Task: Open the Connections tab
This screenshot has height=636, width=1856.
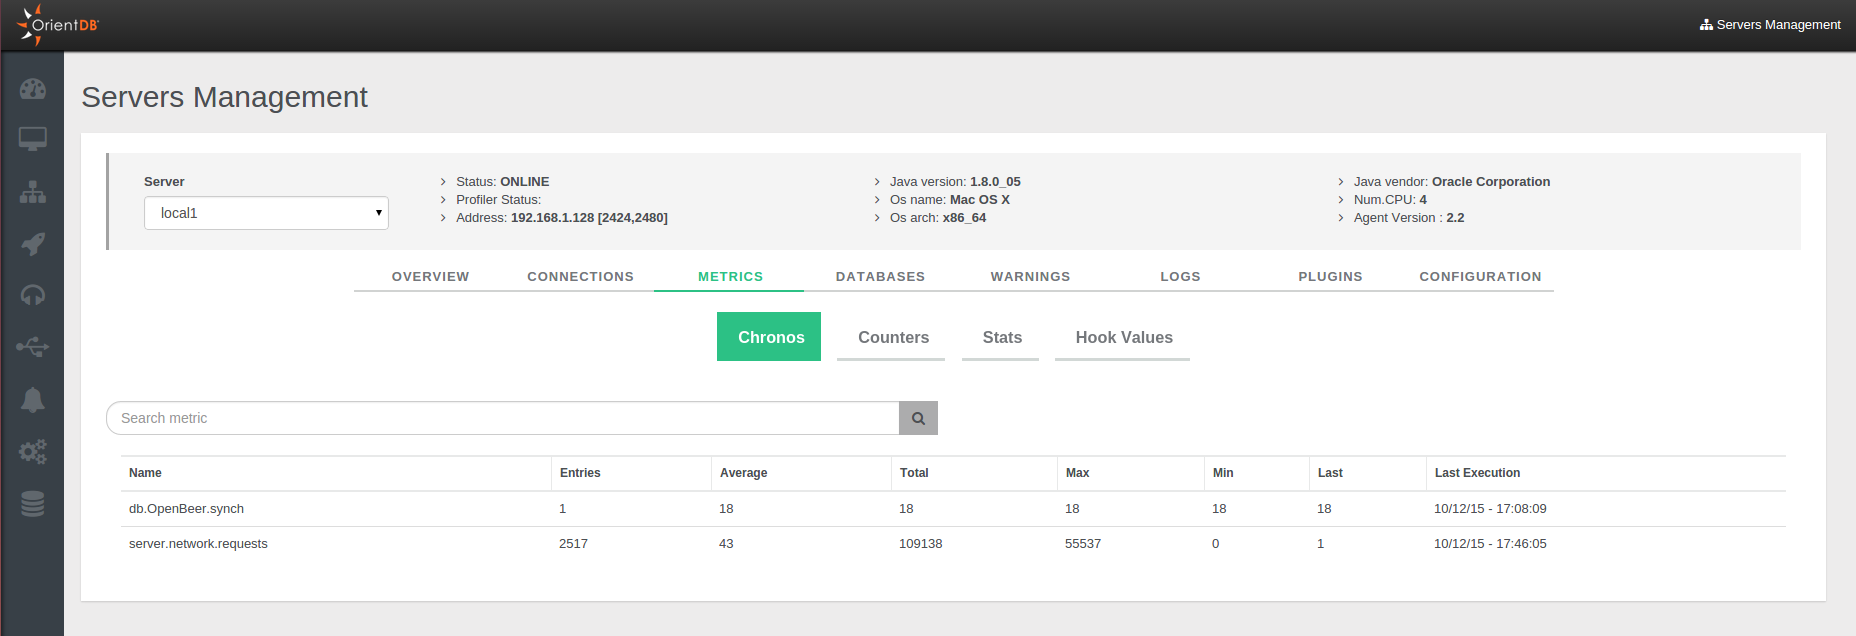Action: click(580, 277)
